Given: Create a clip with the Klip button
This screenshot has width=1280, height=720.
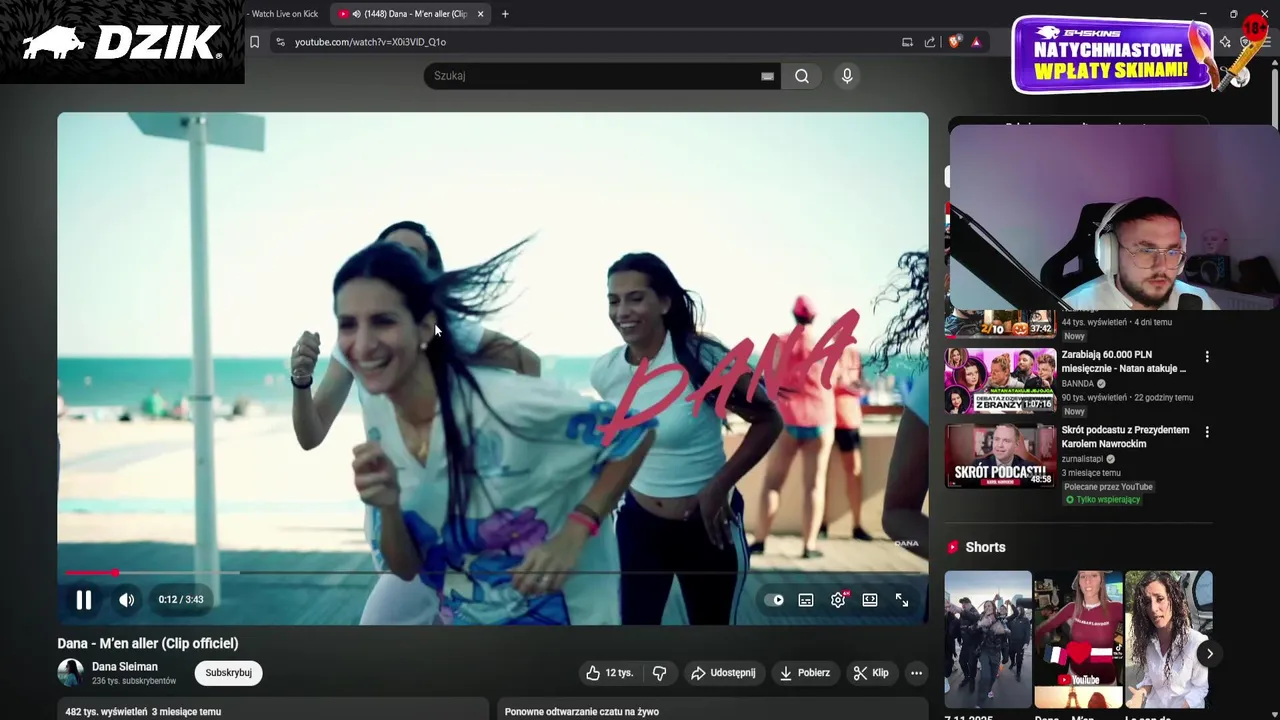Looking at the screenshot, I should pyautogui.click(x=871, y=673).
